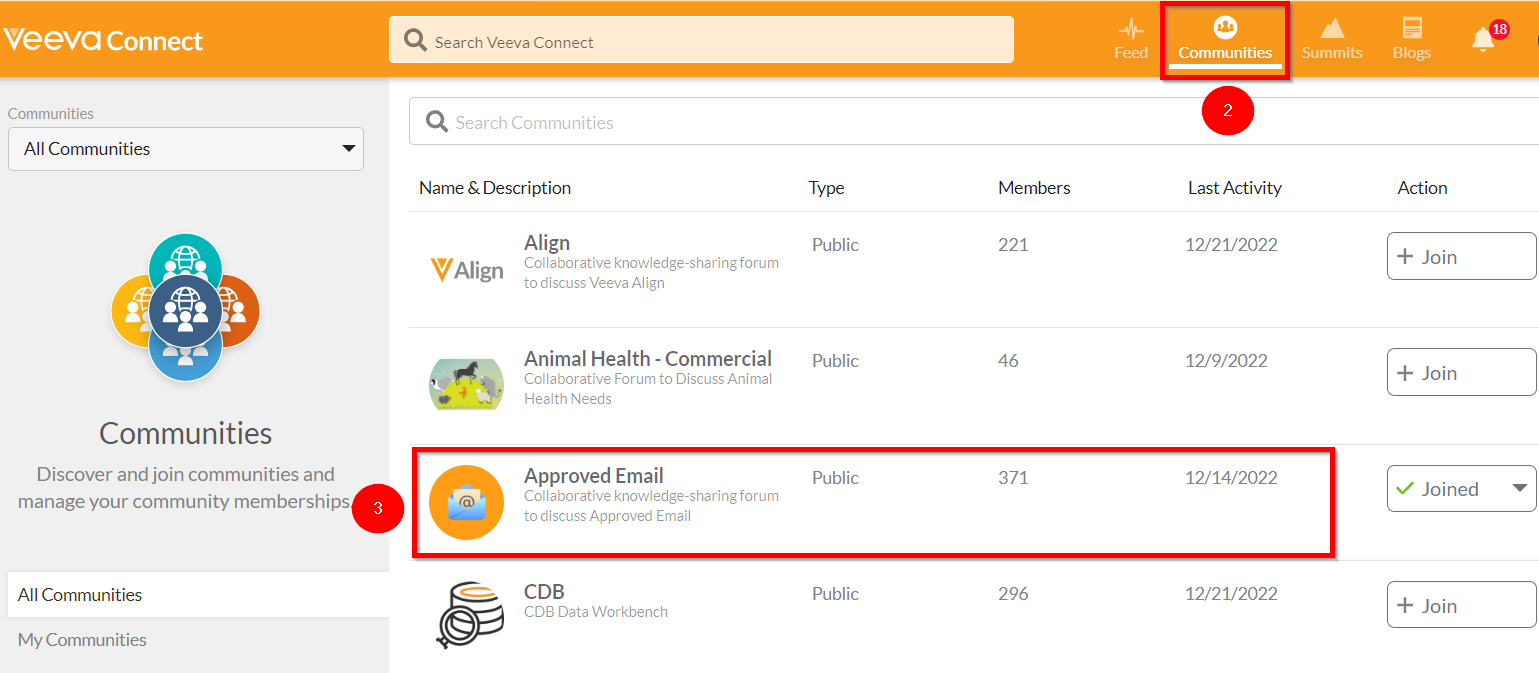Click the CDB Data Workbench icon
This screenshot has width=1539, height=673.
(x=466, y=614)
